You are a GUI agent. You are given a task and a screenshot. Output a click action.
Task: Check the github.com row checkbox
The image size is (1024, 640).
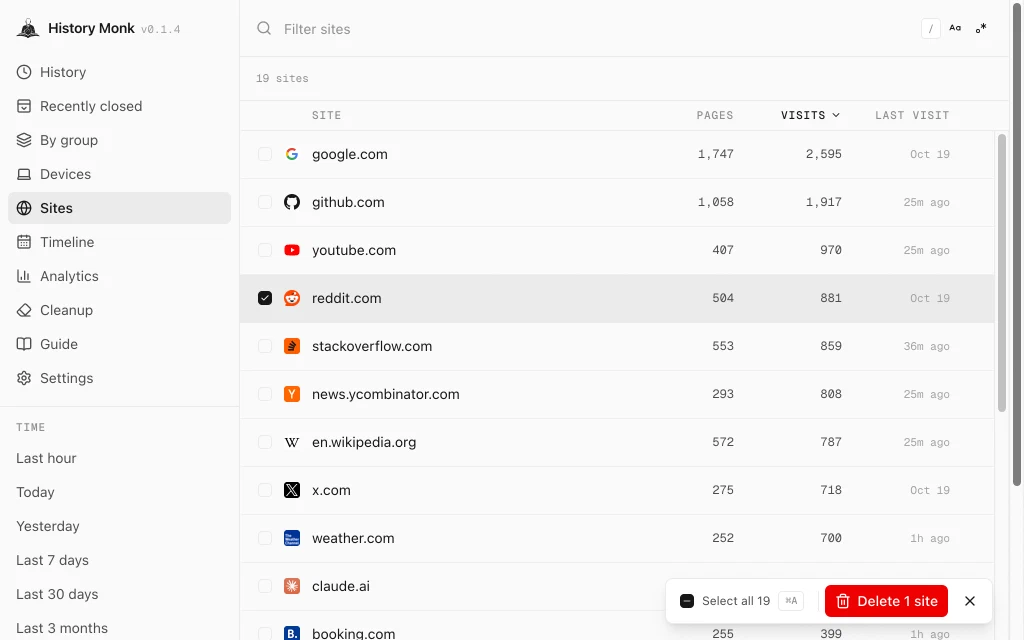(x=264, y=202)
